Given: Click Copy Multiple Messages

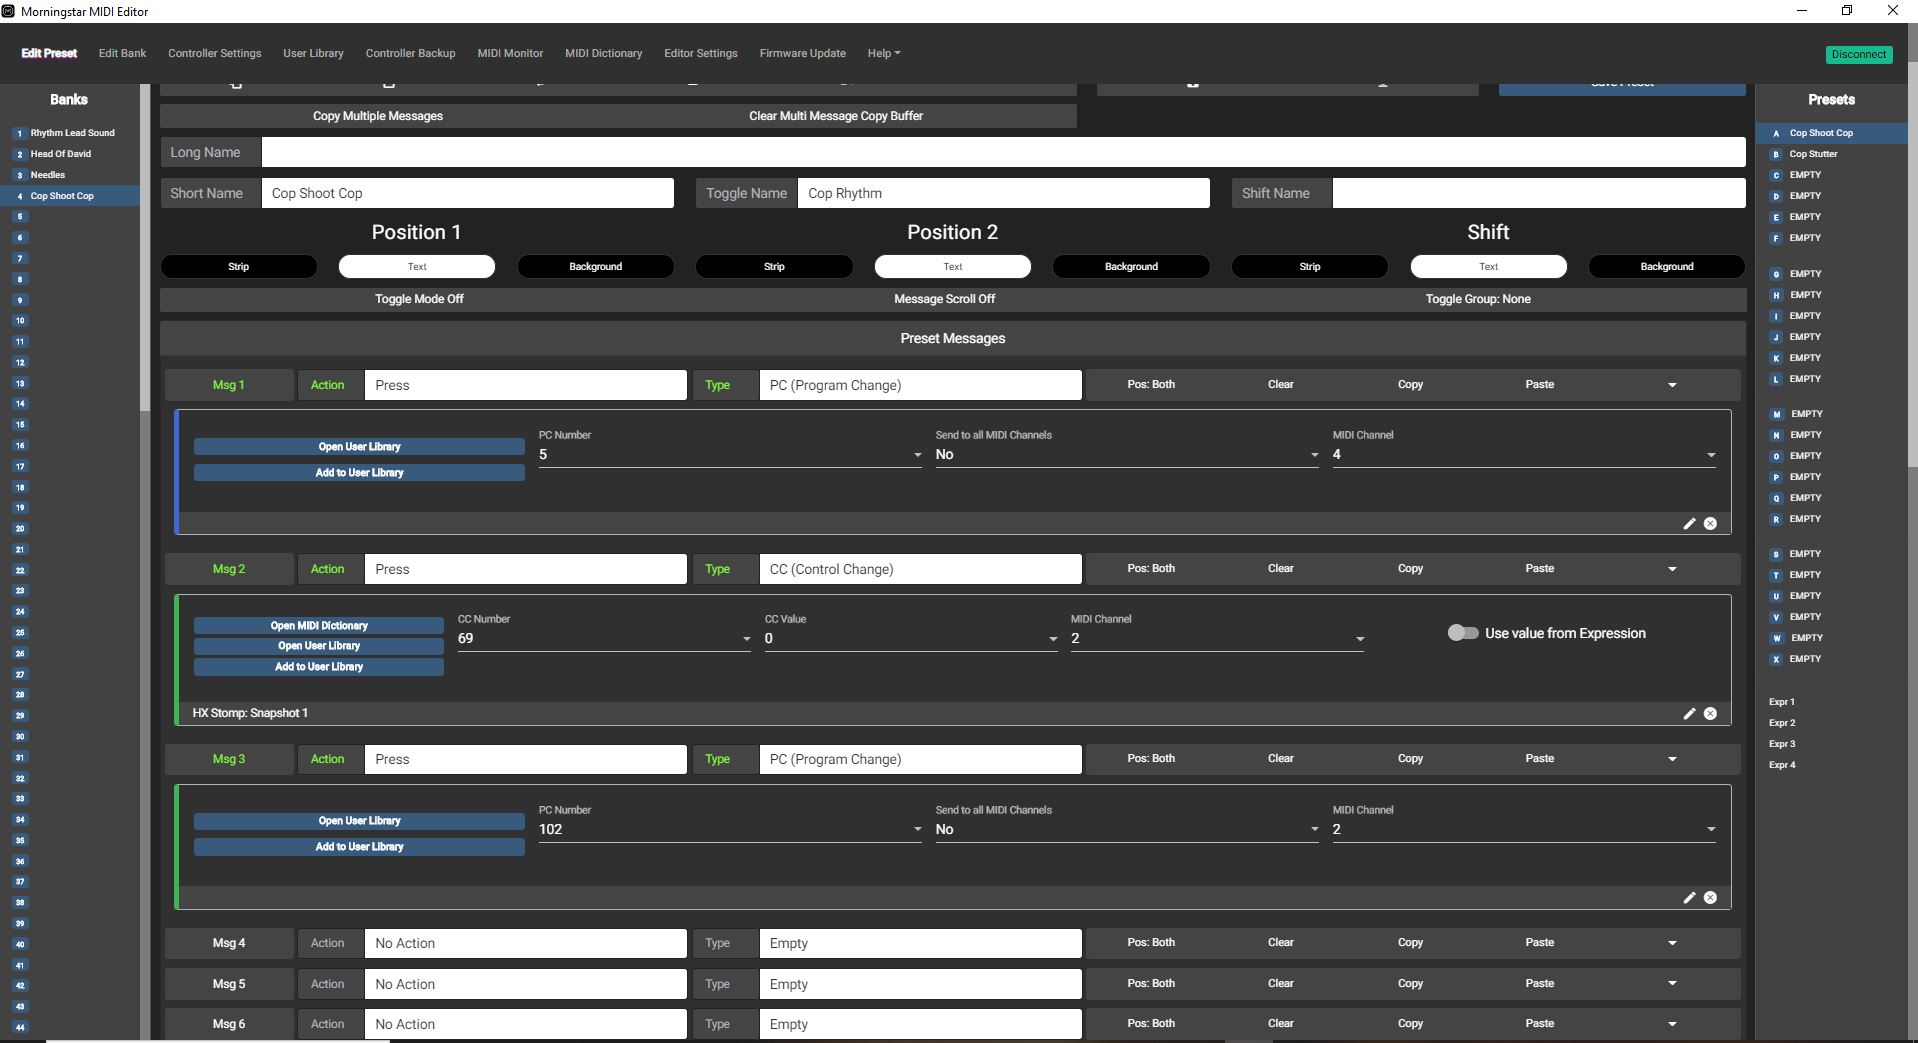Looking at the screenshot, I should click(x=378, y=116).
